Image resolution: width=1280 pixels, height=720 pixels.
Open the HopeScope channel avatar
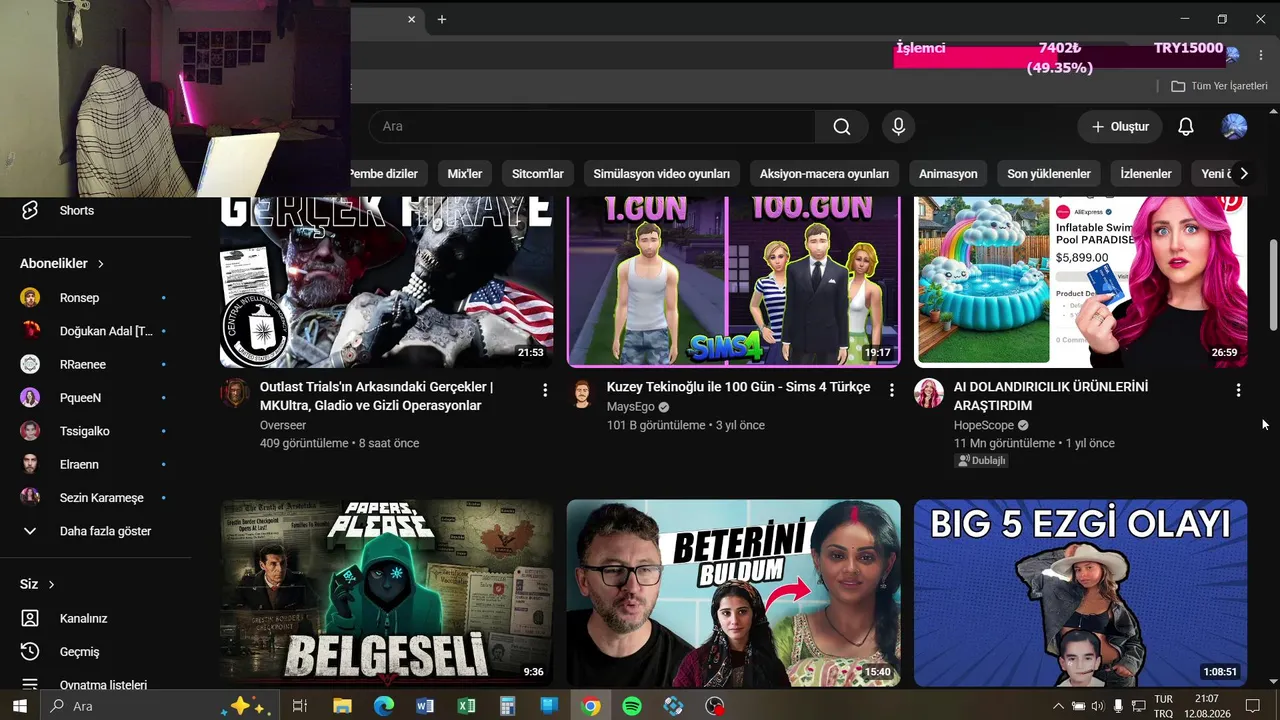tap(929, 393)
